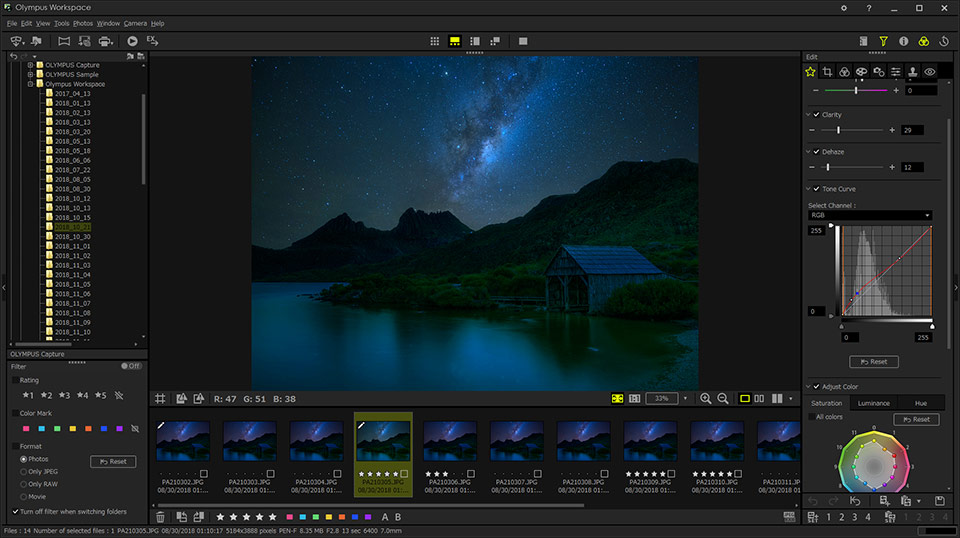Click the zoom in magnifier icon
Image resolution: width=960 pixels, height=538 pixels.
tap(705, 398)
